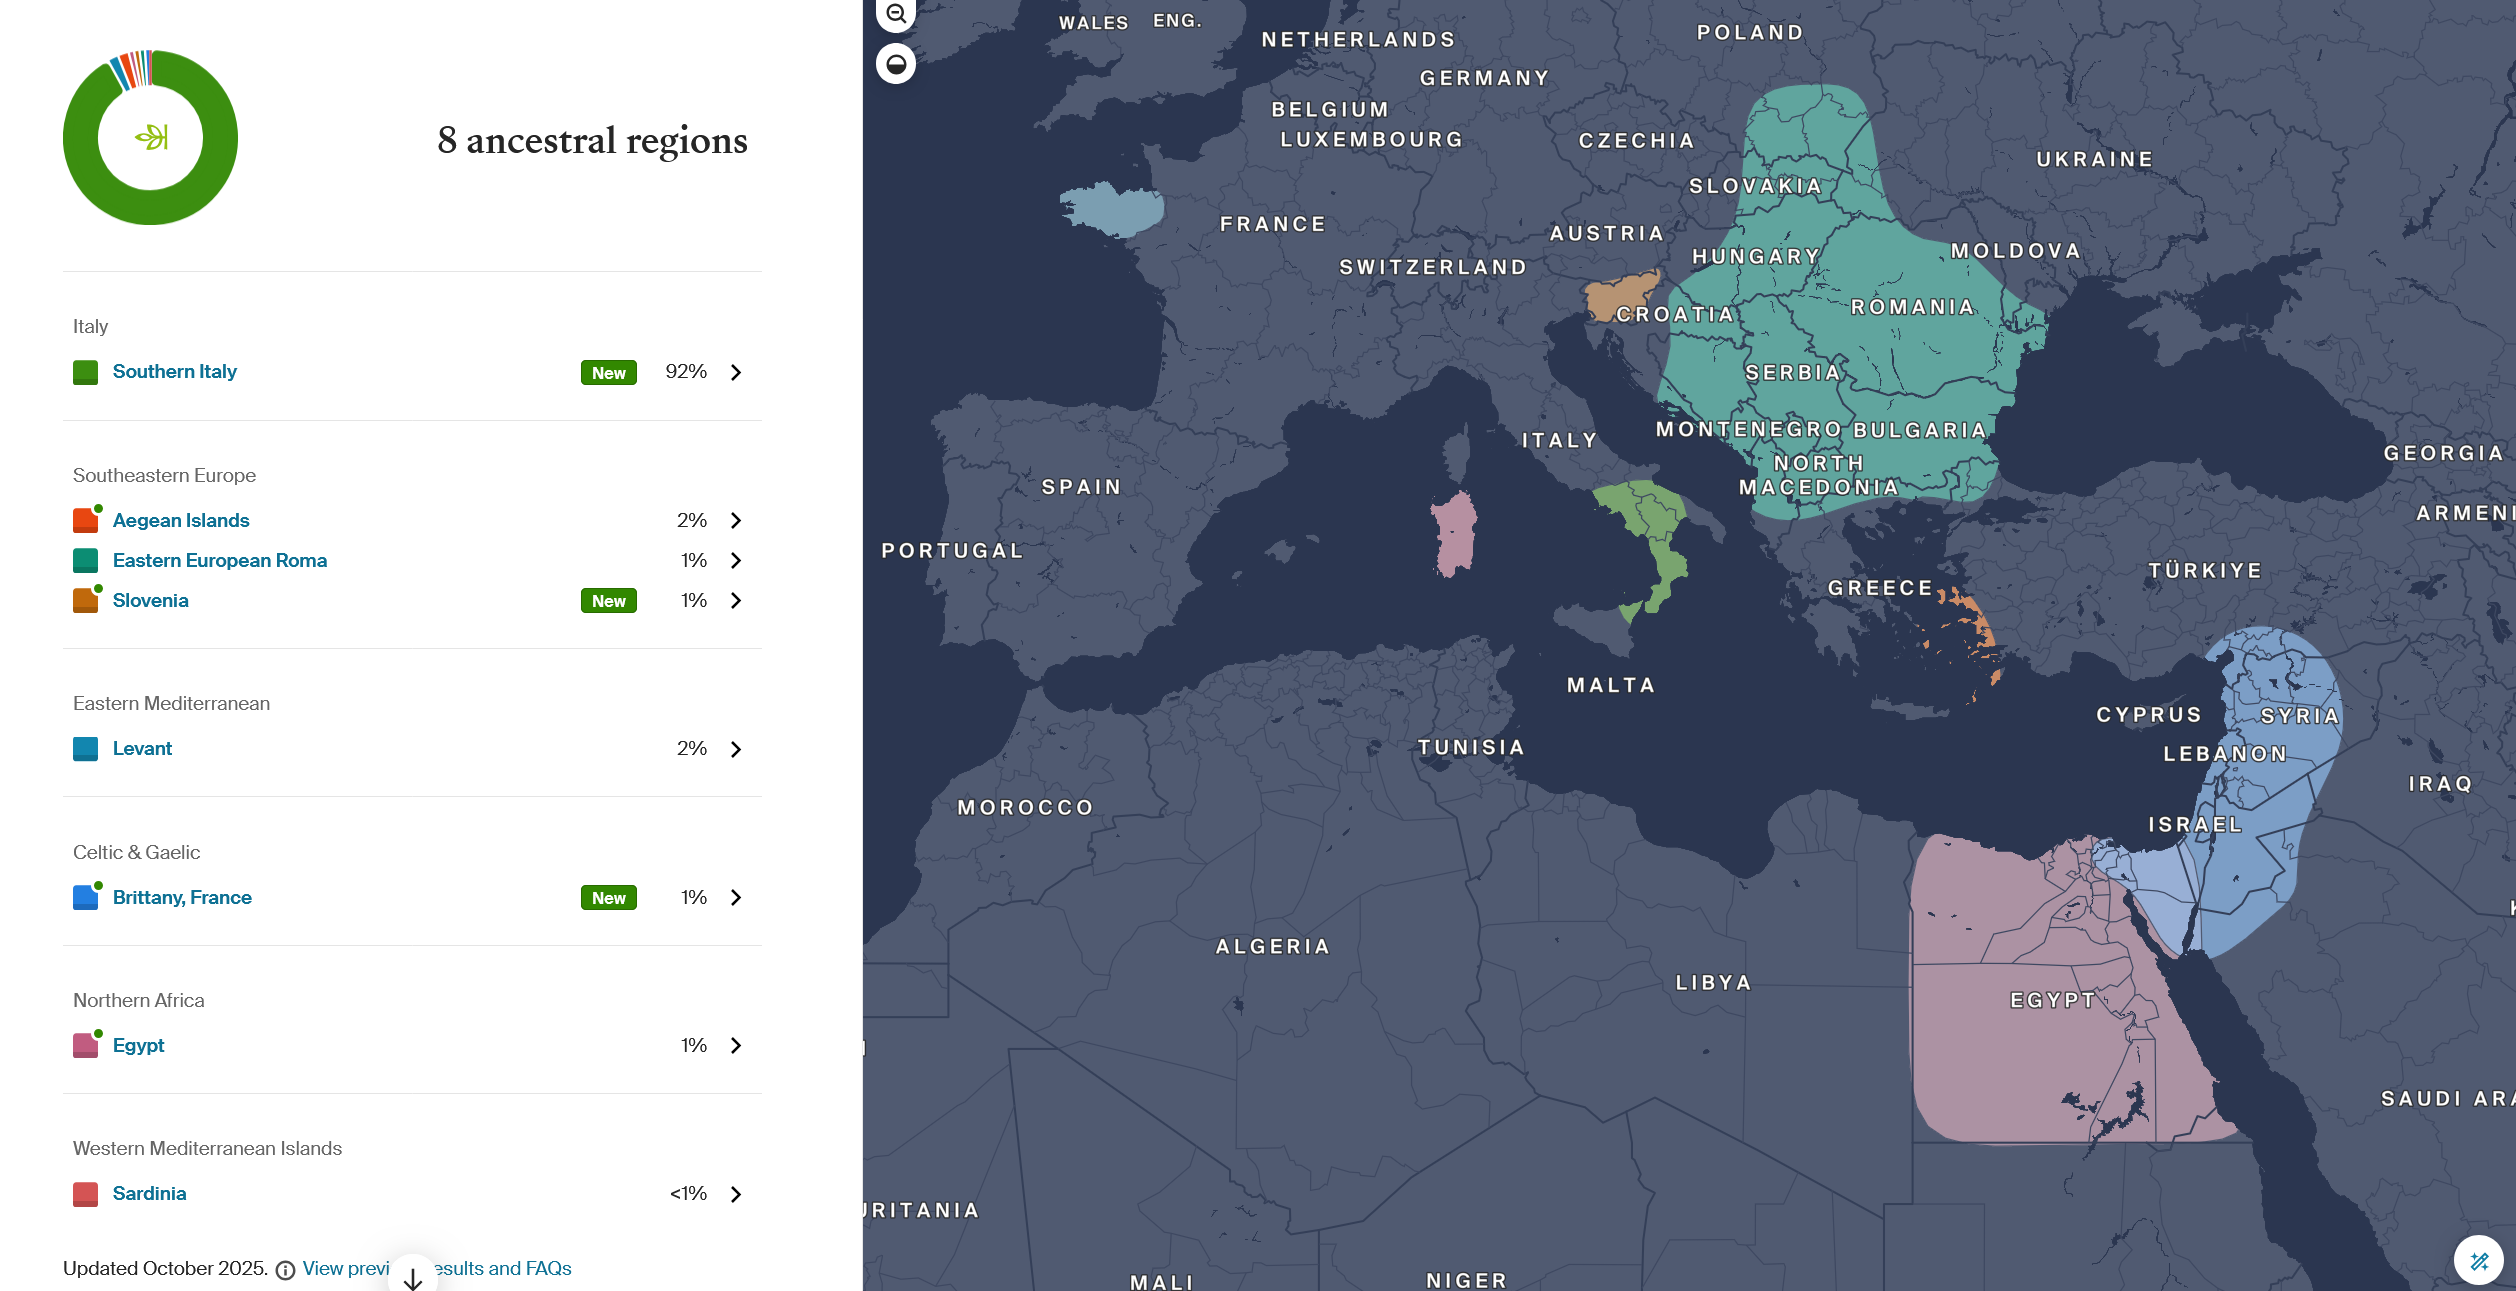Open the Eastern European Roma region link
The height and width of the screenshot is (1291, 2516).
pyautogui.click(x=220, y=560)
